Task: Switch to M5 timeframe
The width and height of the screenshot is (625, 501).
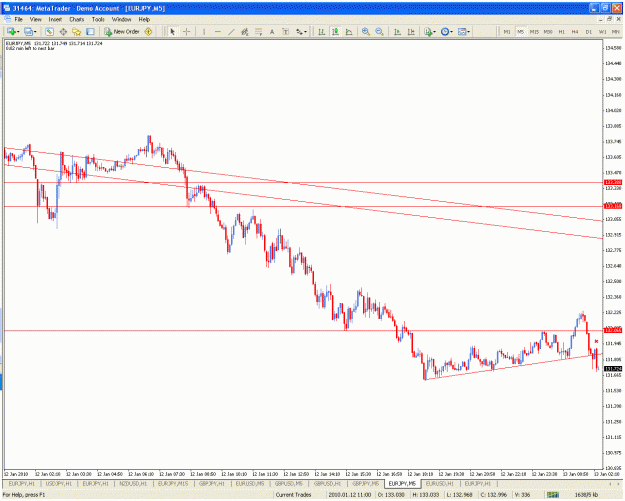Action: (520, 31)
